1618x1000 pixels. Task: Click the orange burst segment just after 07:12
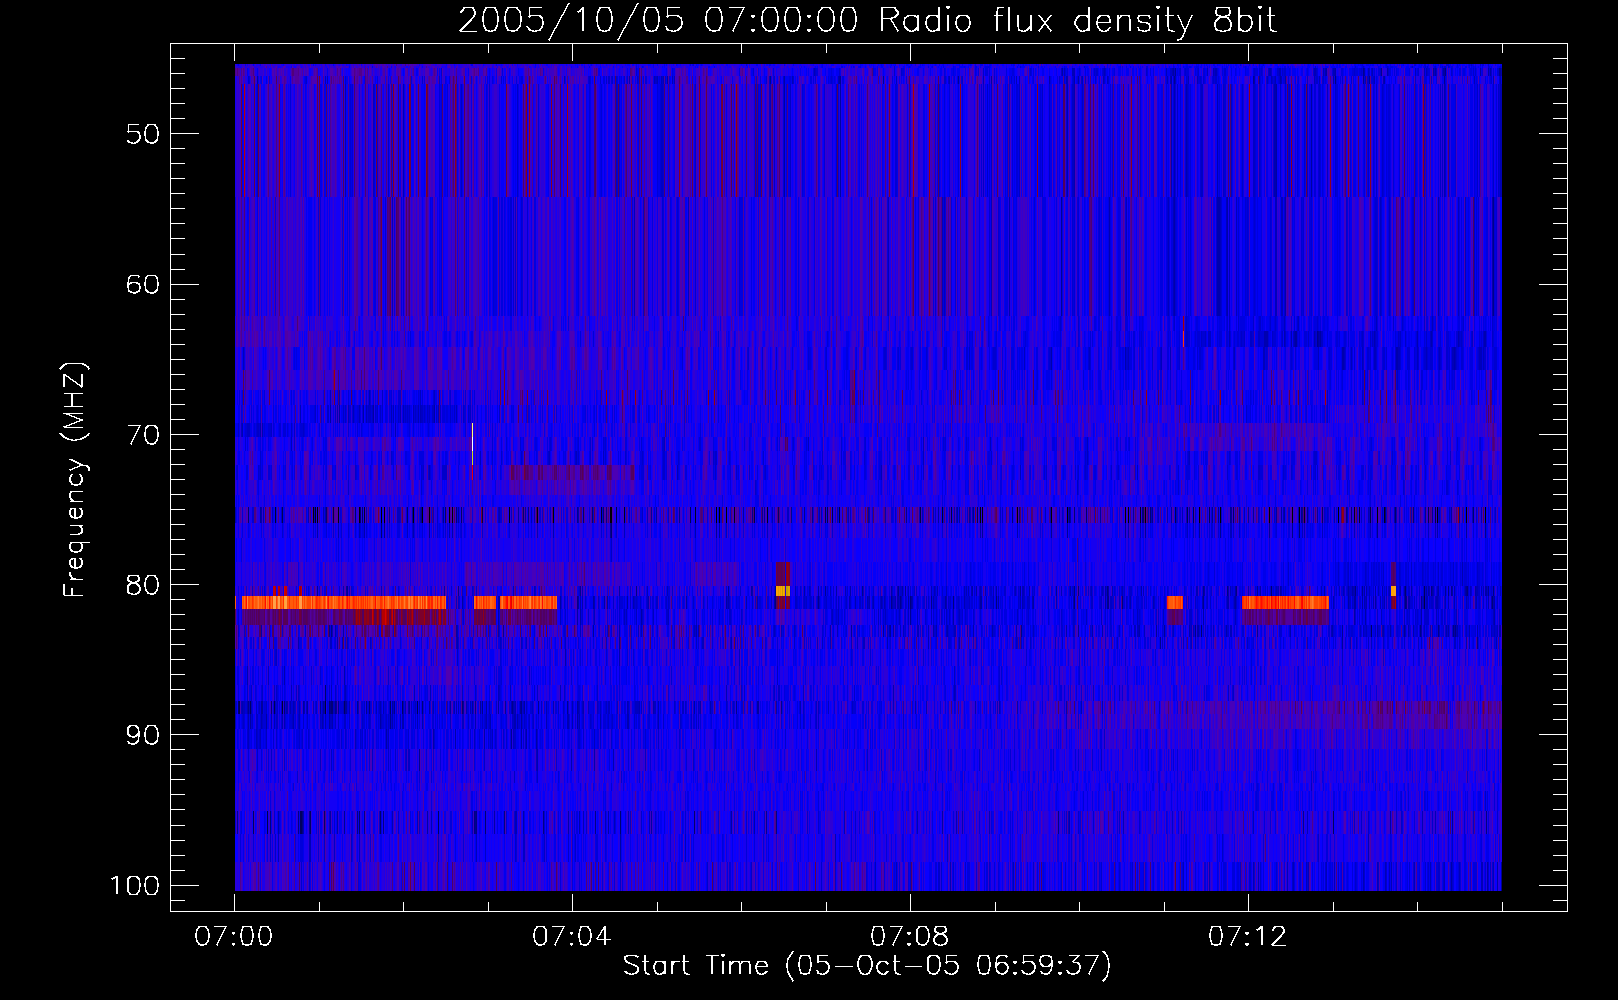[x=1285, y=603]
